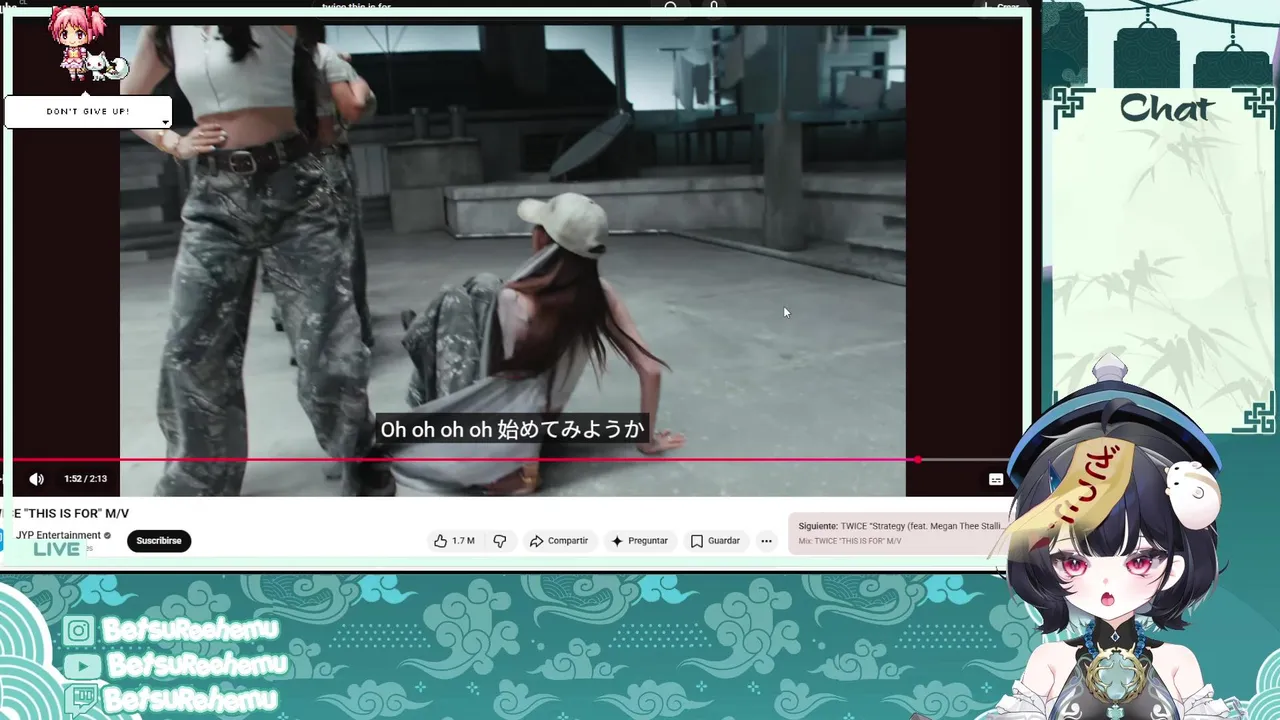Click the Japanese subtitle line on video

[x=512, y=430]
